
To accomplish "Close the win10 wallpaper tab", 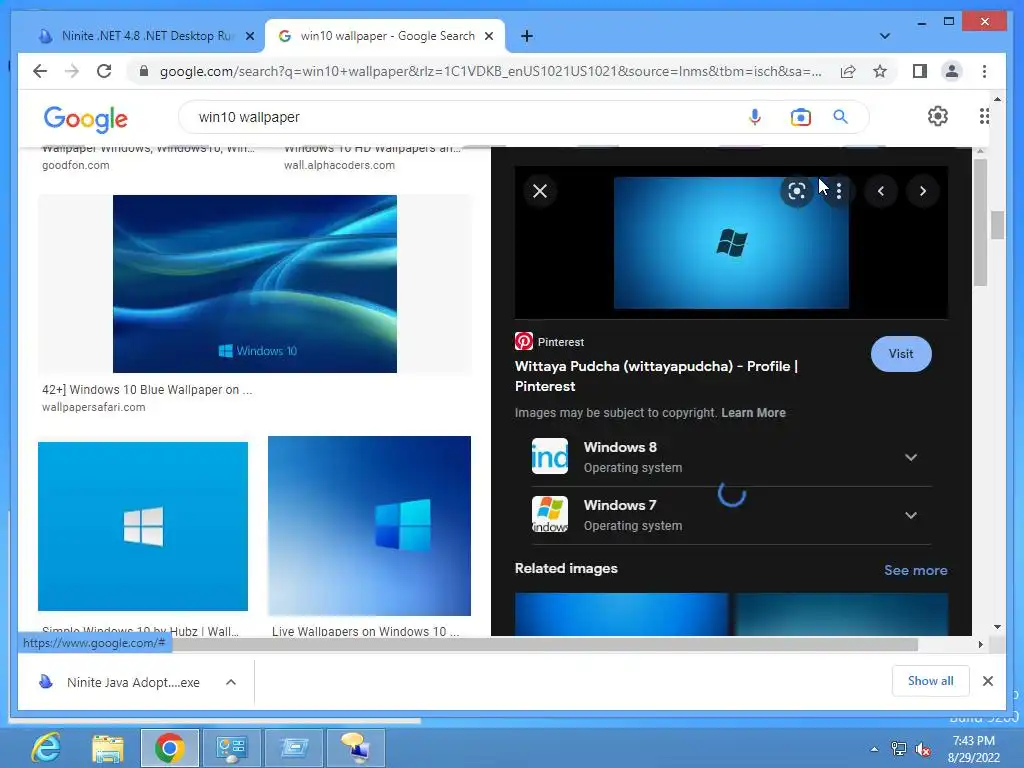I will pos(488,36).
